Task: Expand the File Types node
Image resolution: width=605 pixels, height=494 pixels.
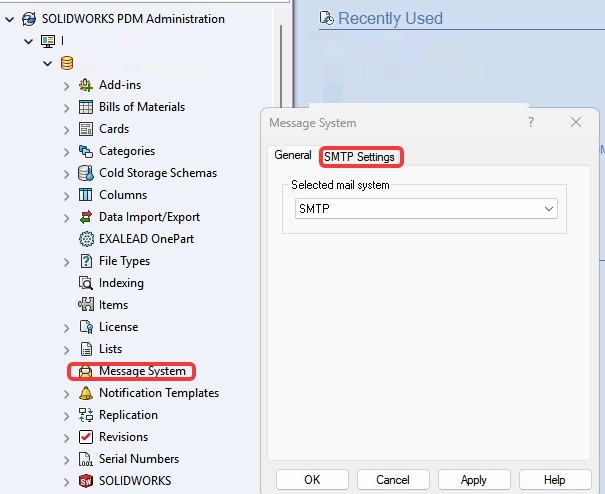Action: [67, 262]
